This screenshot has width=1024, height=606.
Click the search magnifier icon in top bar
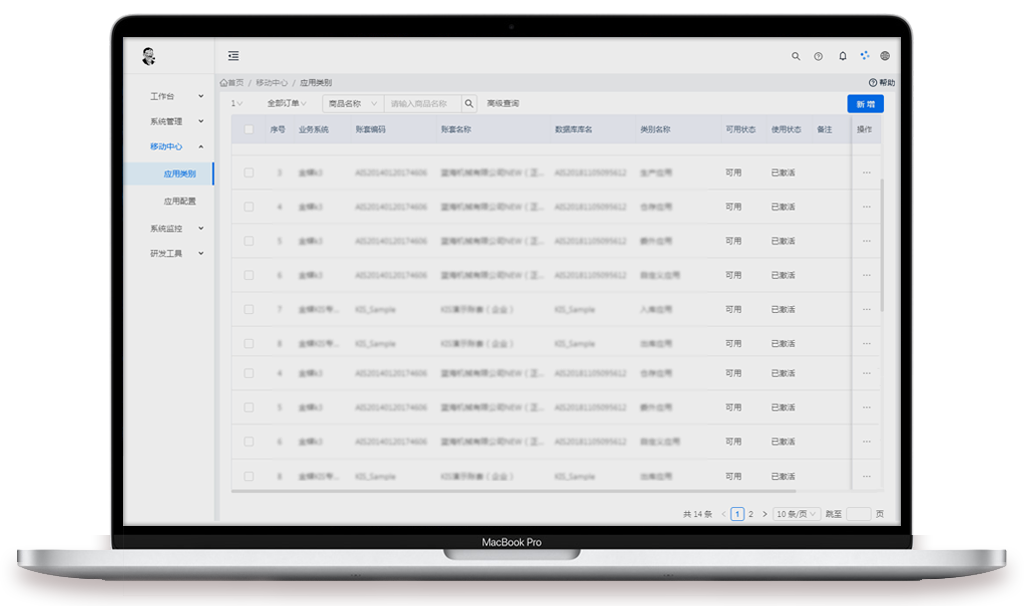coord(796,56)
